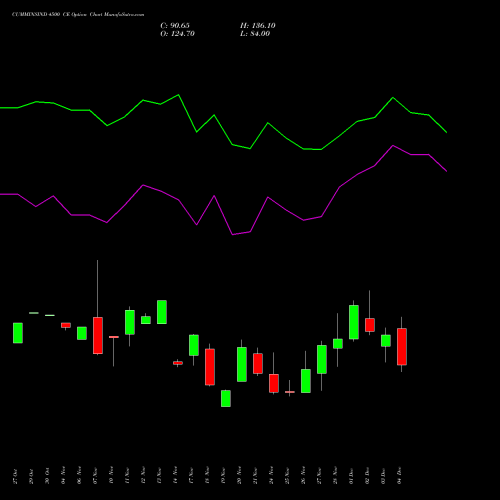Click the tall red candle above 07 Nov
The width and height of the screenshot is (500, 500).
point(98,335)
